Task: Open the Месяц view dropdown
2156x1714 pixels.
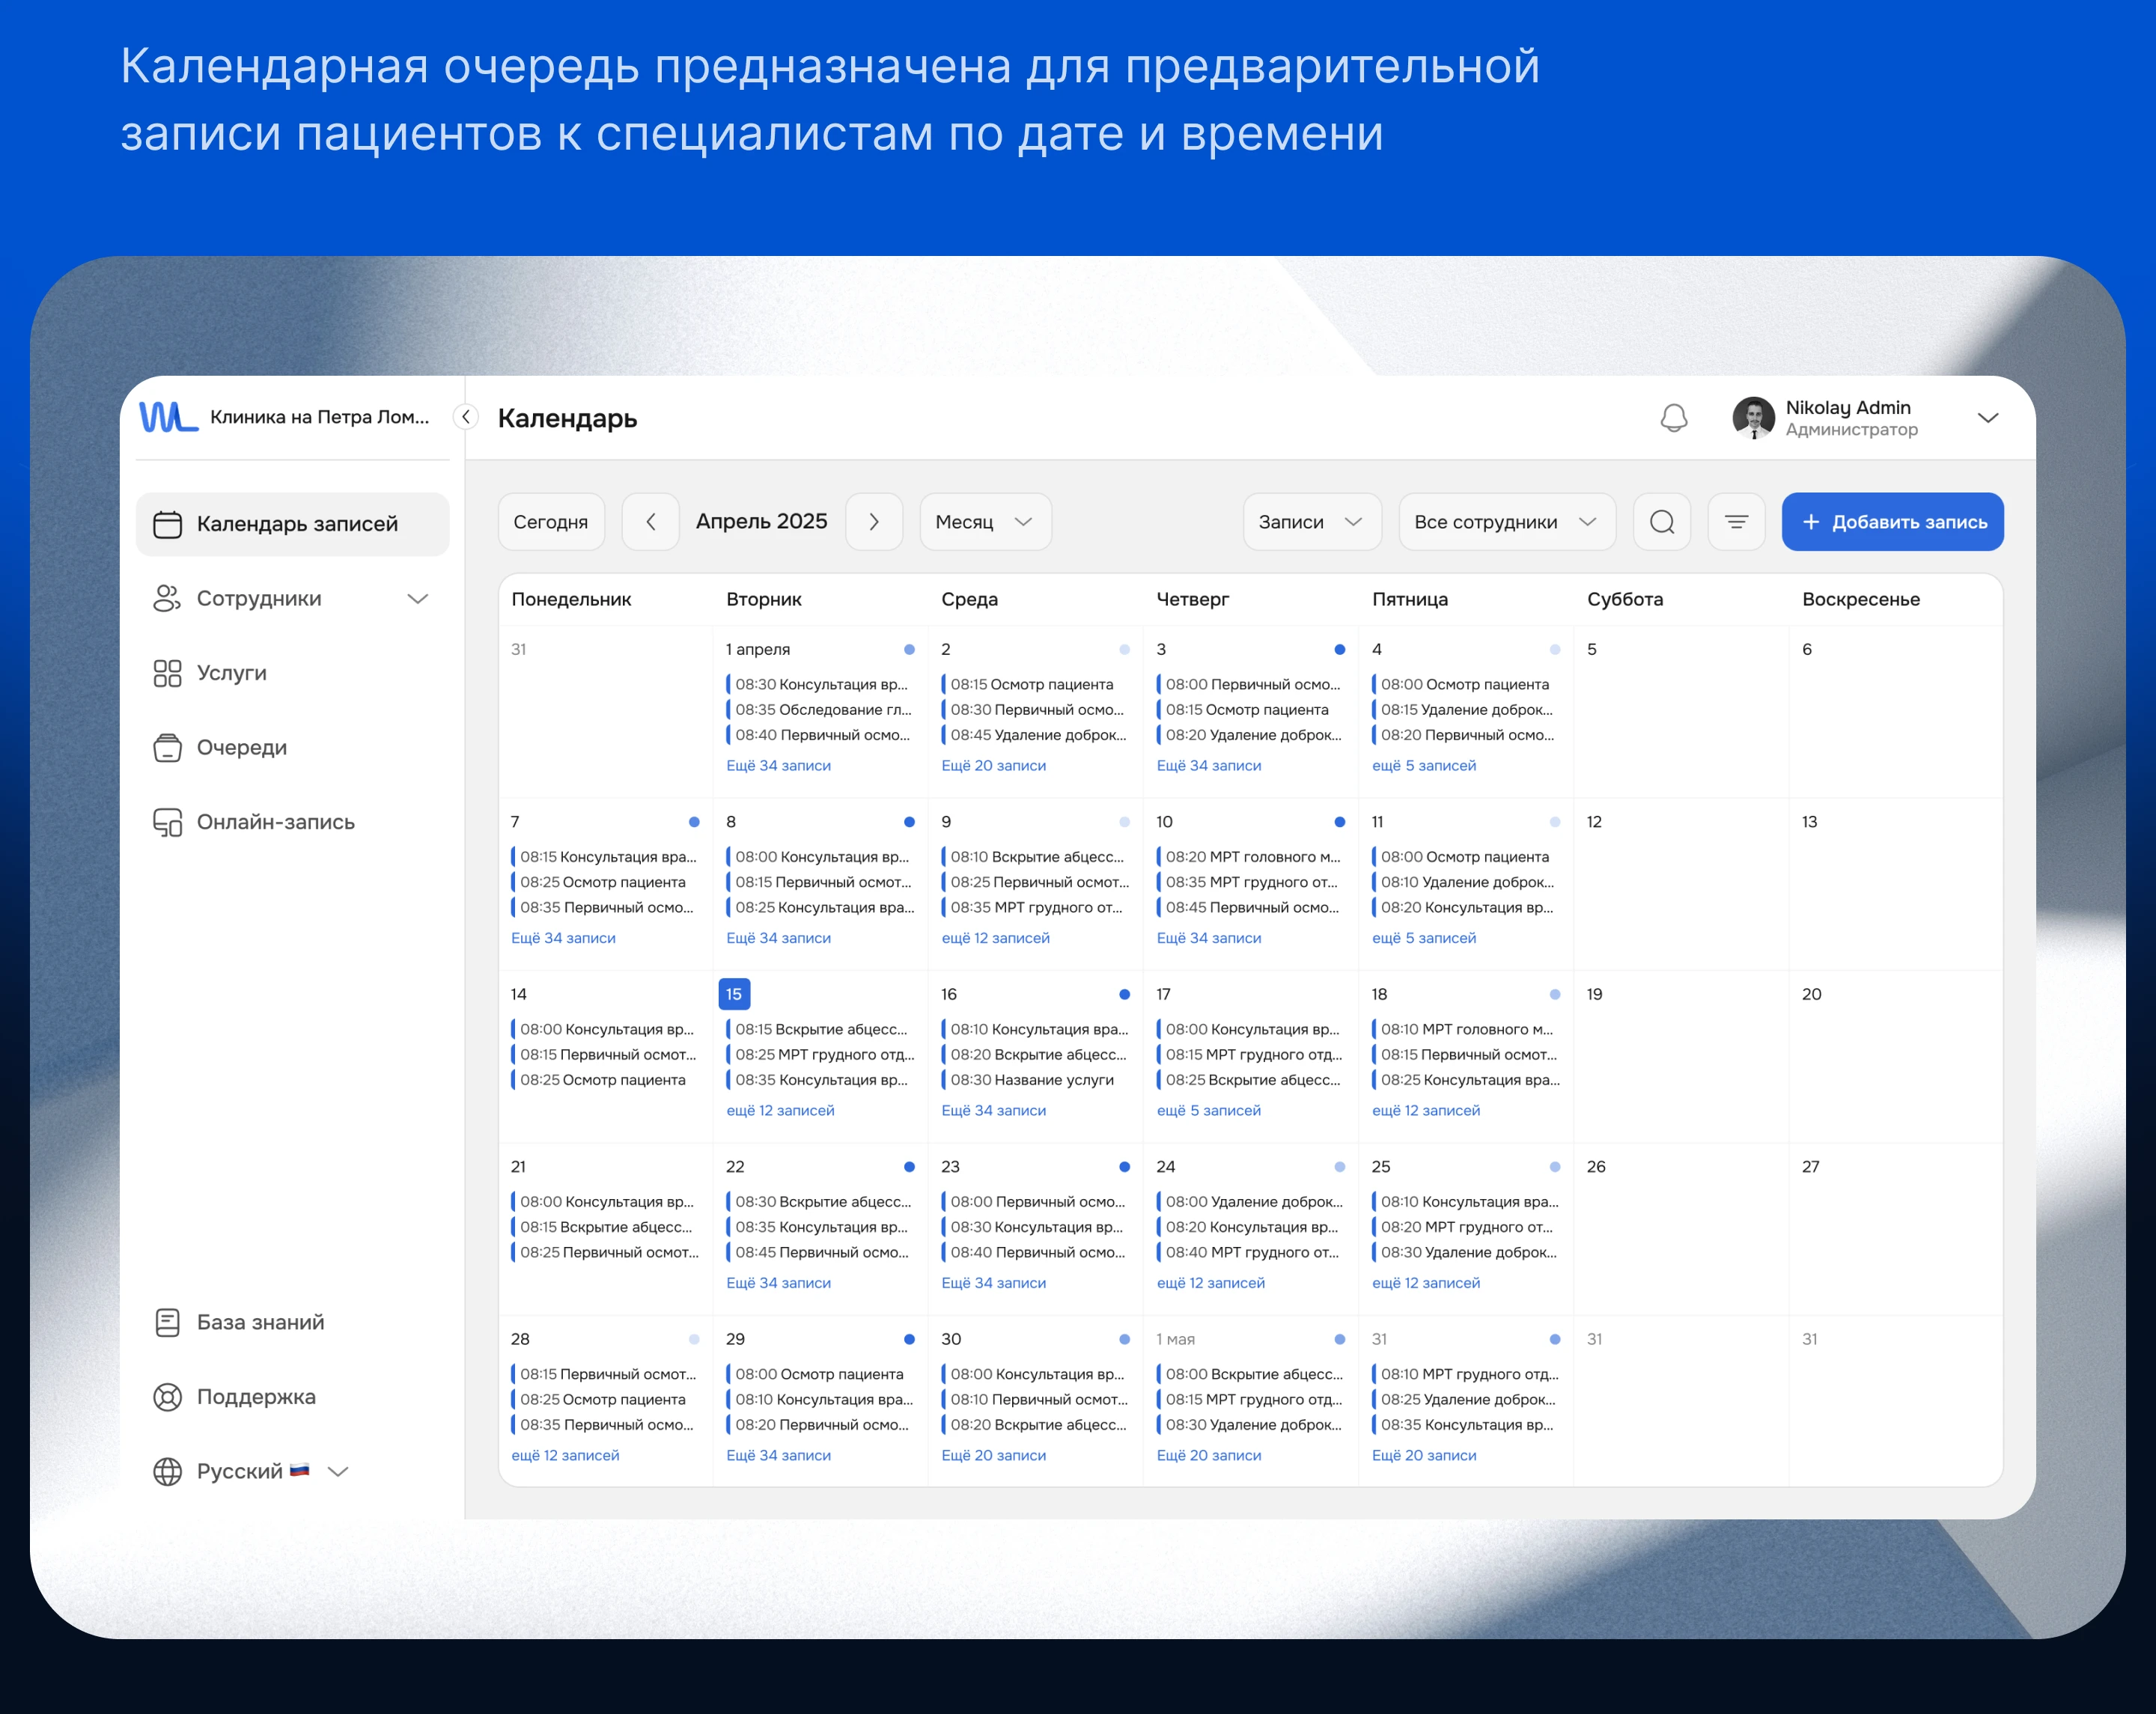Action: pos(985,521)
